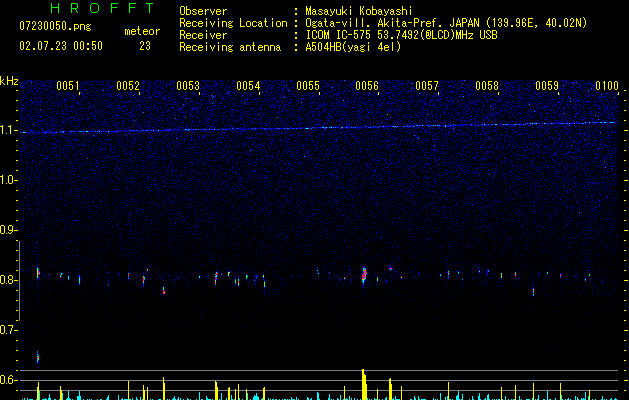Click the 0.6 kHz axis label
This screenshot has width=629, height=400.
(x=8, y=380)
